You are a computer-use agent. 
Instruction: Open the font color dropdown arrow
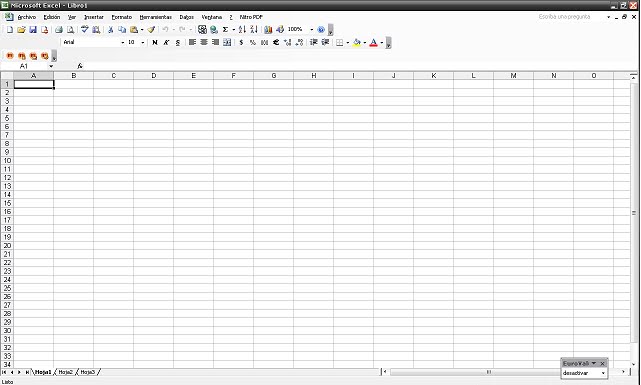(382, 43)
